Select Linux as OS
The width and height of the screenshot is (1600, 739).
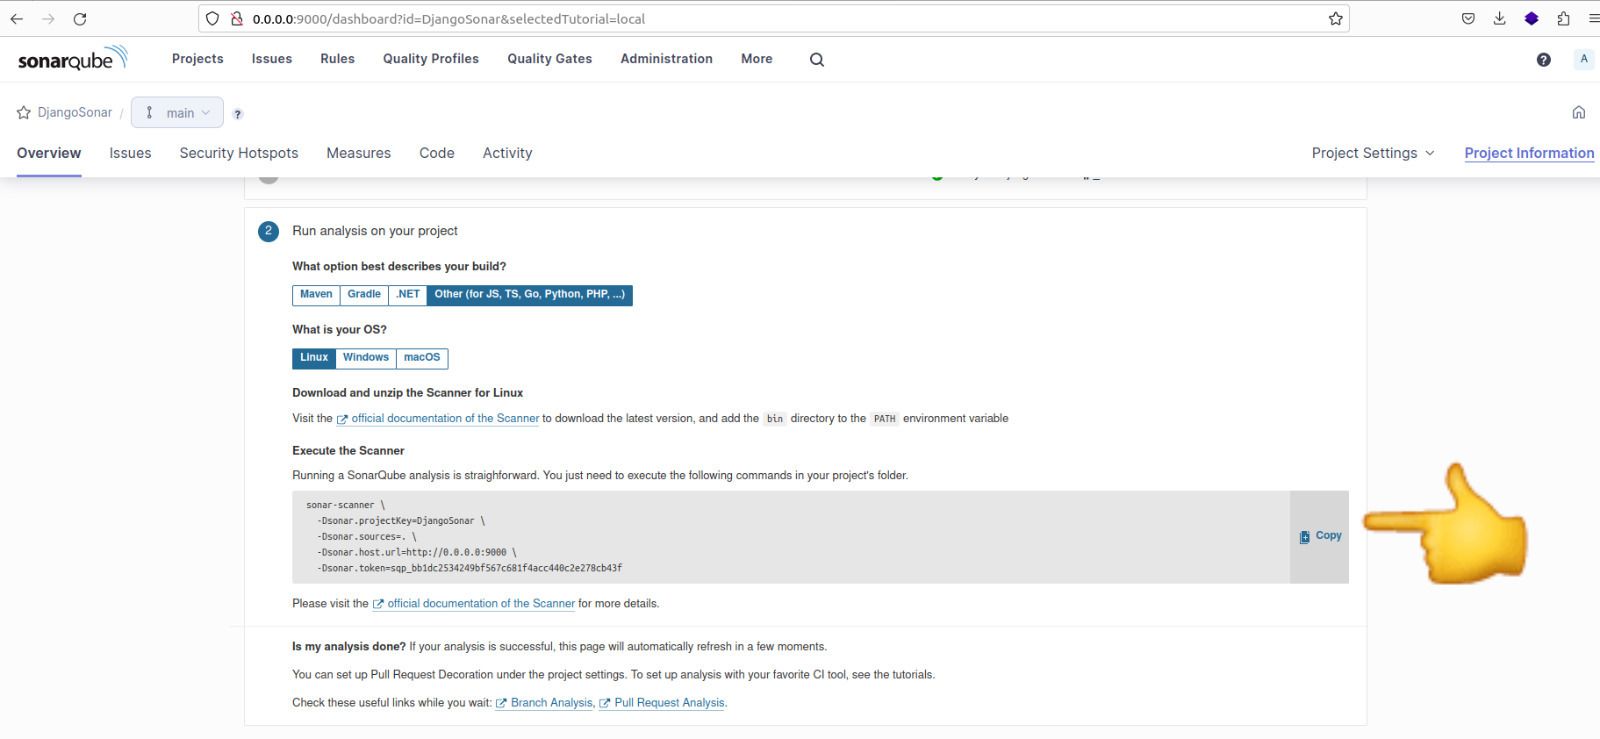tap(314, 358)
